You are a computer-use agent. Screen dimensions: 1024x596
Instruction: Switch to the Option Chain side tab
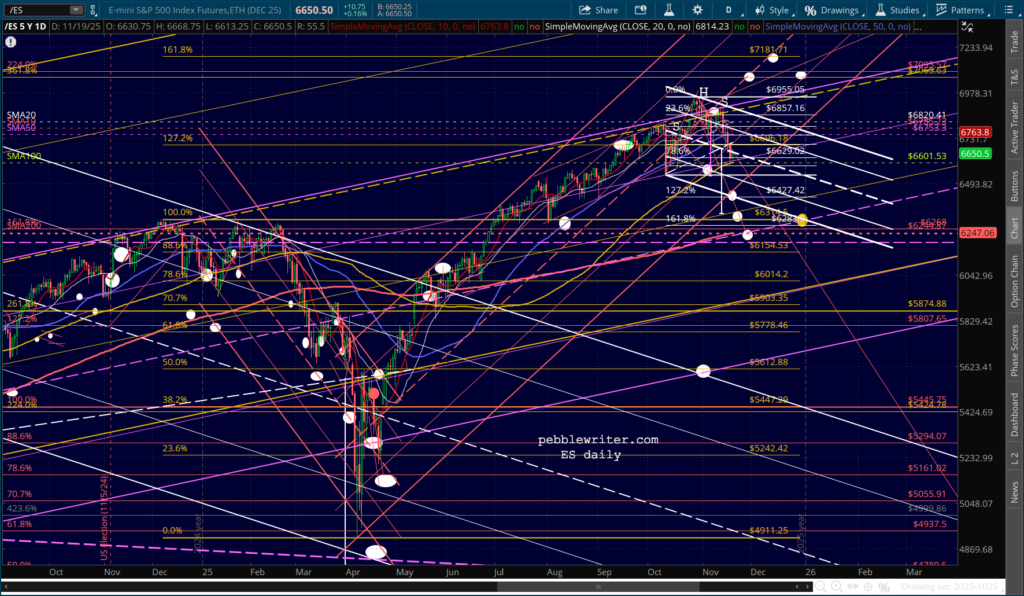pyautogui.click(x=1014, y=281)
